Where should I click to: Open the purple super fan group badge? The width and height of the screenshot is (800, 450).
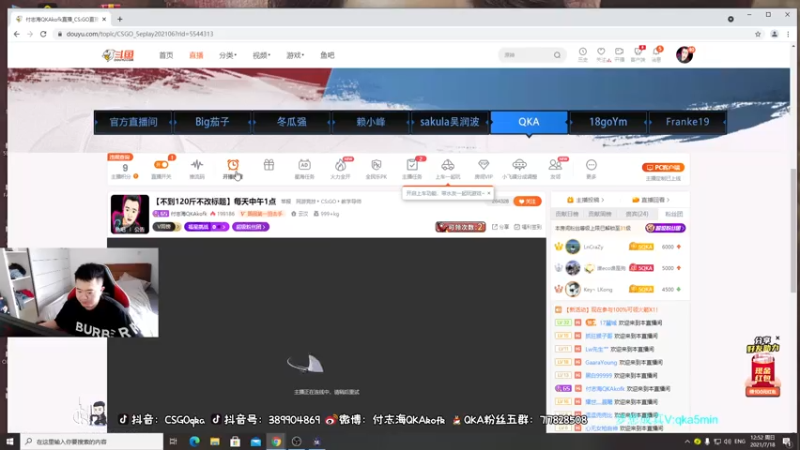(251, 227)
